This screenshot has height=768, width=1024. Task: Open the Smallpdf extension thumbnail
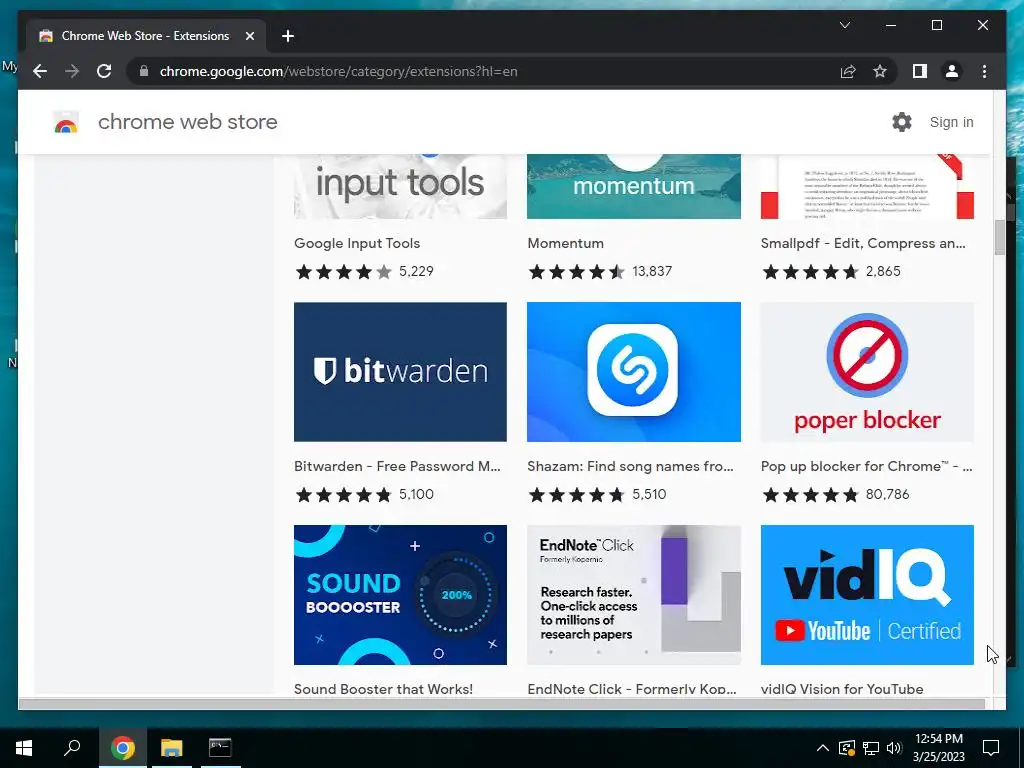[x=867, y=187]
